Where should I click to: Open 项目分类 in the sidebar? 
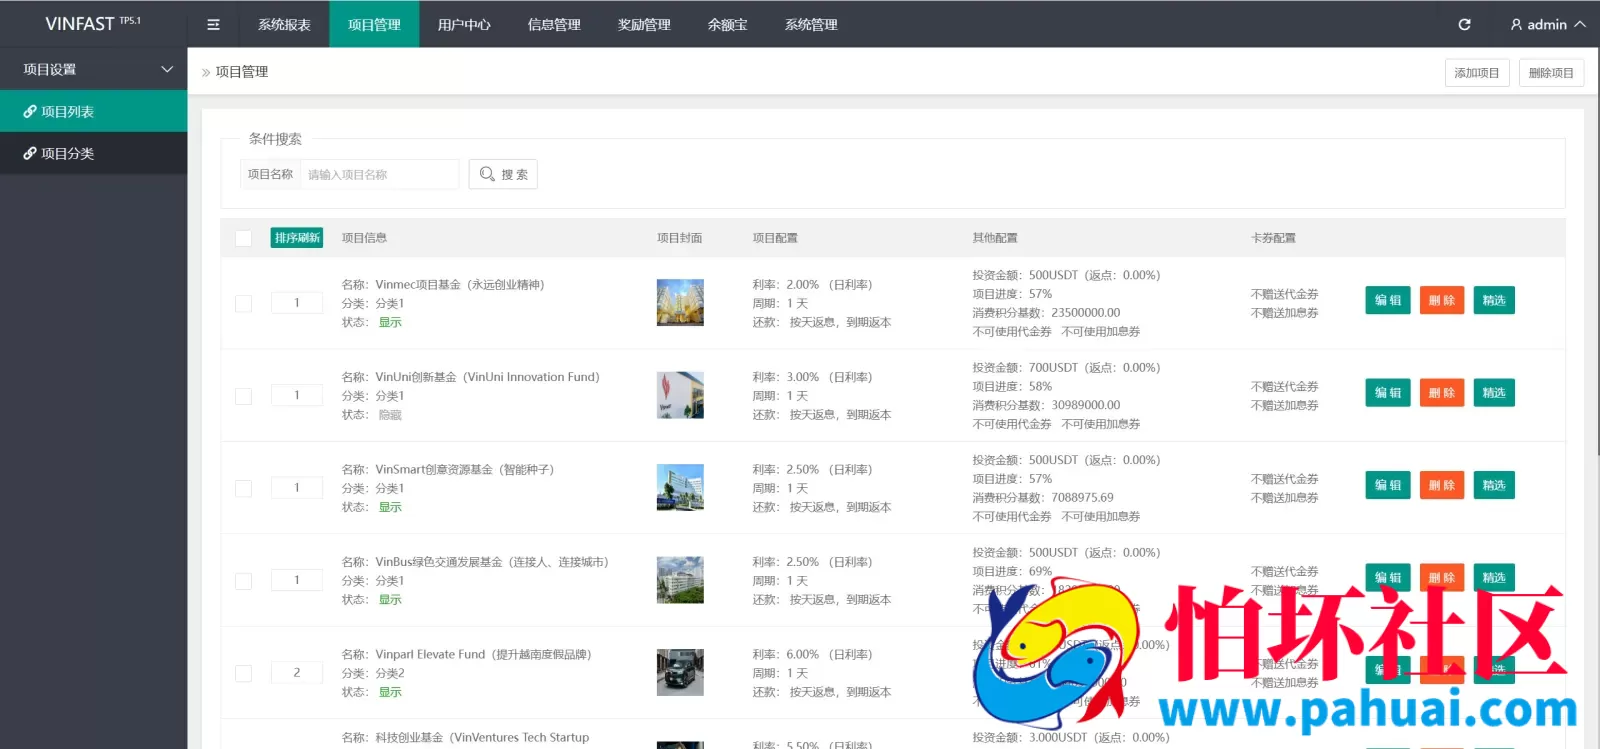pos(94,153)
